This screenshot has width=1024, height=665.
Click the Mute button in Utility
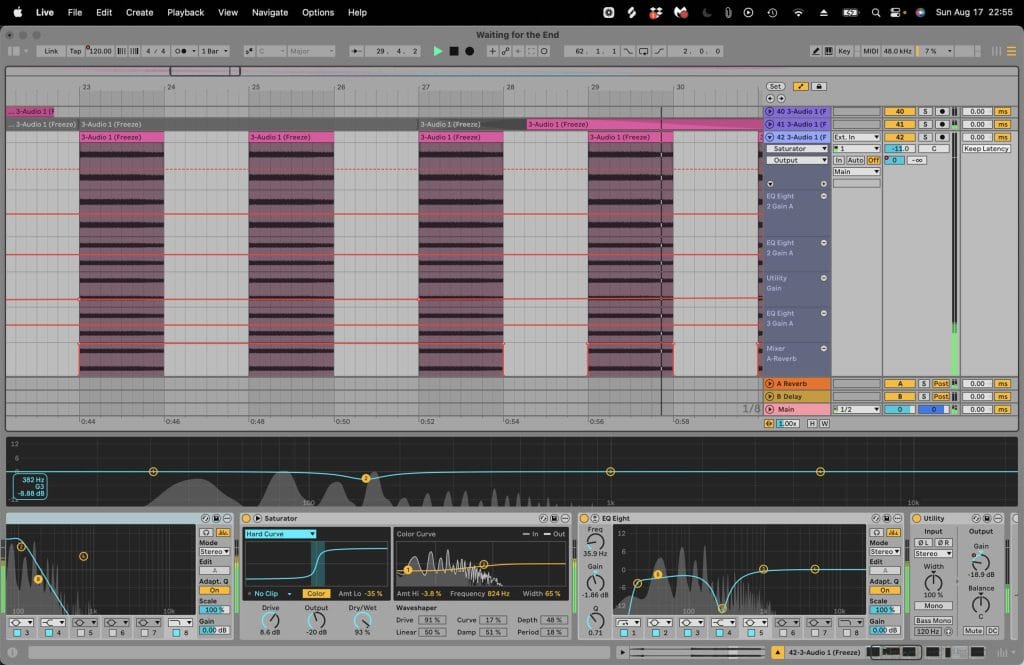973,630
